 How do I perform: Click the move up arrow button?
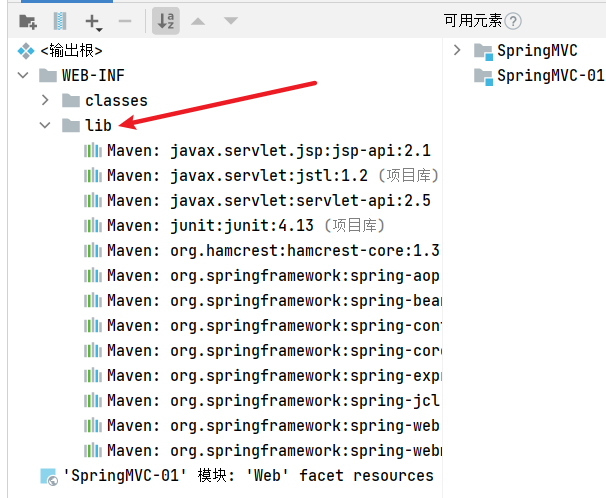[x=198, y=21]
